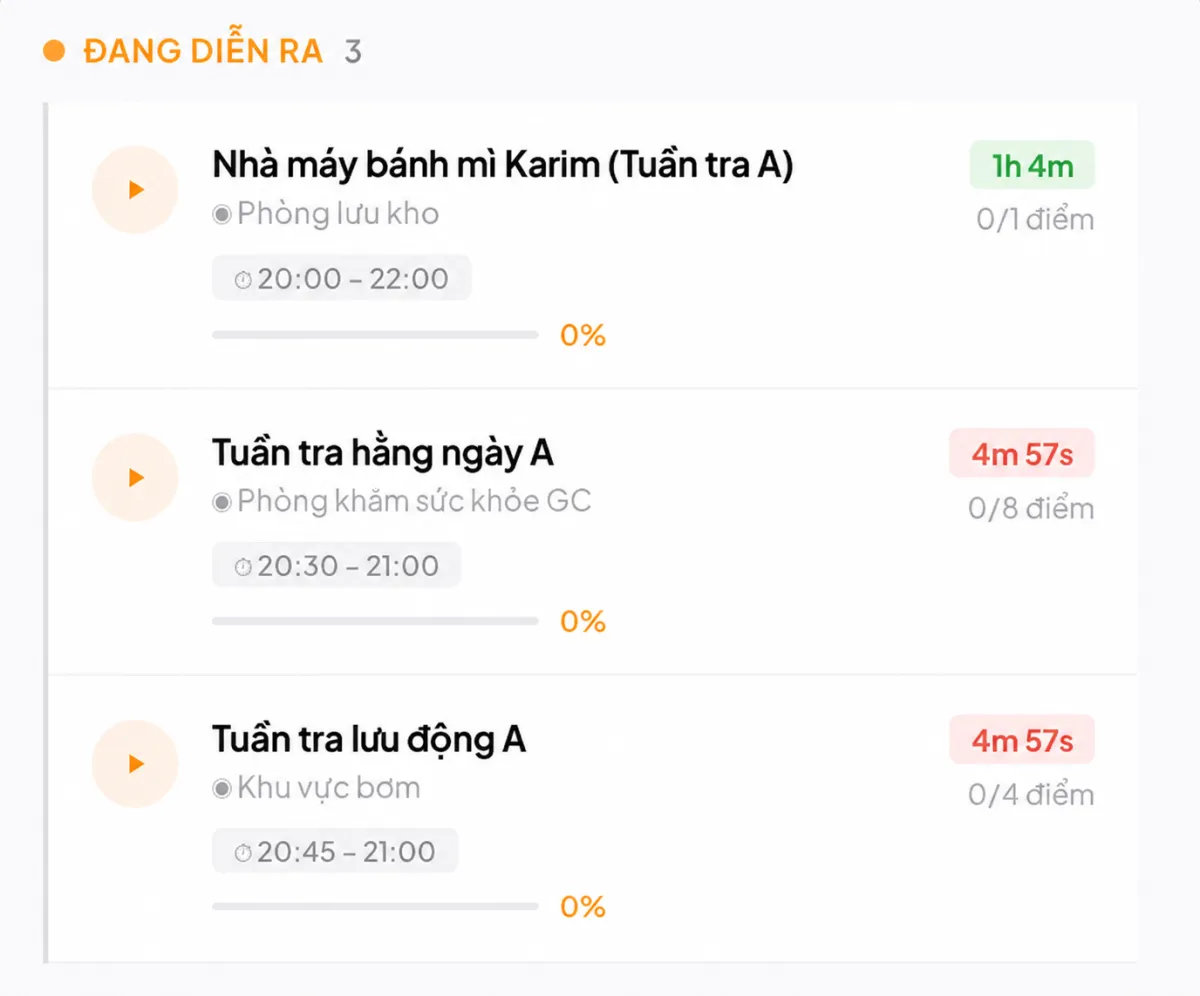Click the clock icon for 20:00 – 22:00

coord(243,280)
